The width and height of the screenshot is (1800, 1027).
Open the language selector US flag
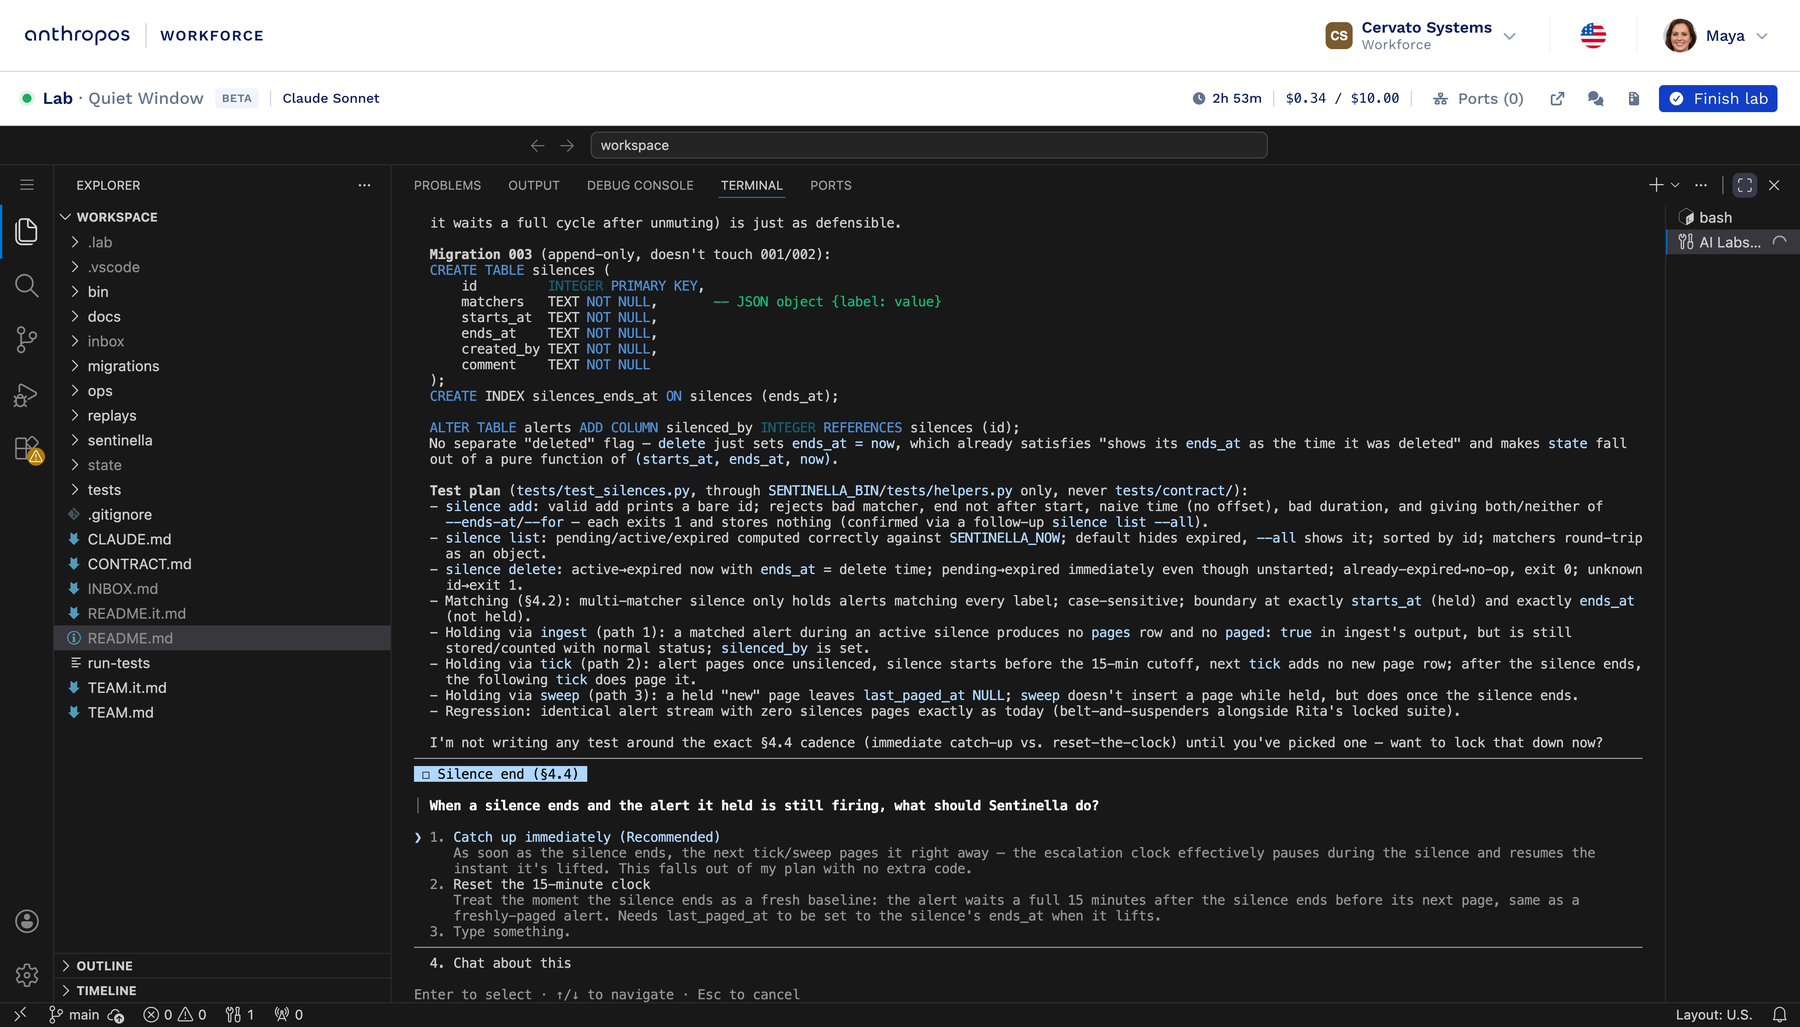click(1593, 36)
